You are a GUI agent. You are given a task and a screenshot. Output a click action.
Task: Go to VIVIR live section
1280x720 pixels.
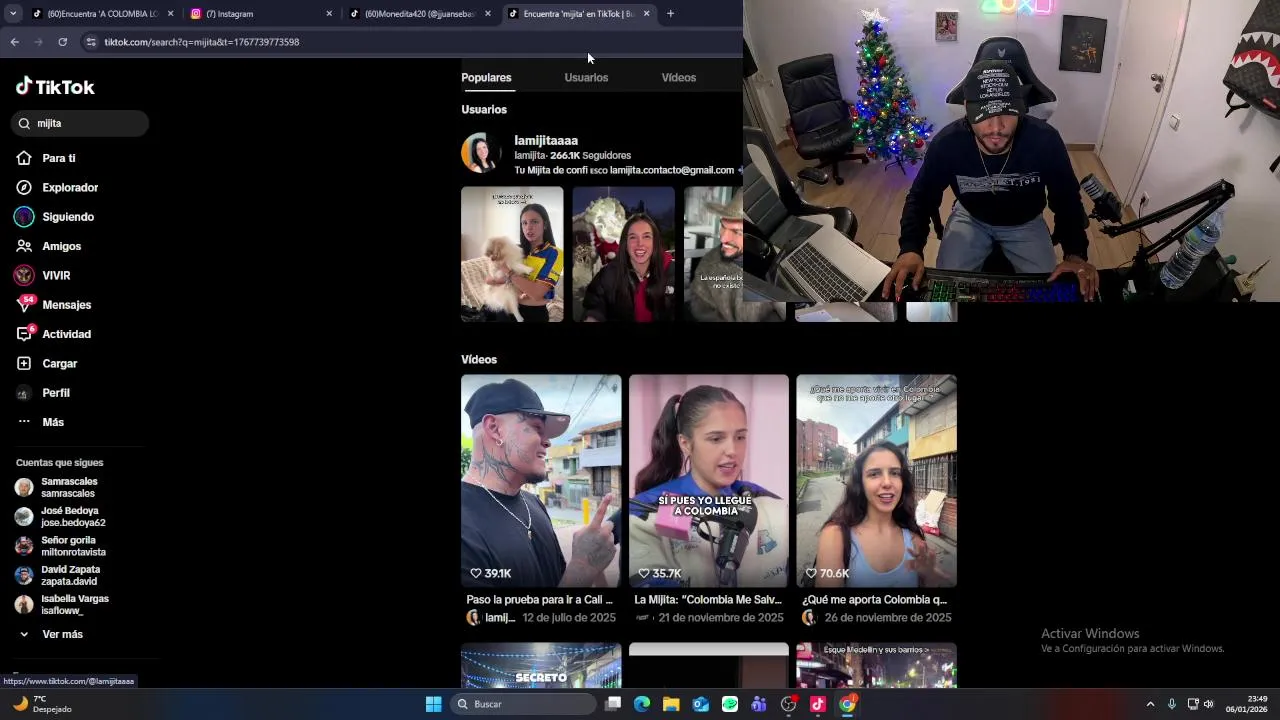point(56,275)
